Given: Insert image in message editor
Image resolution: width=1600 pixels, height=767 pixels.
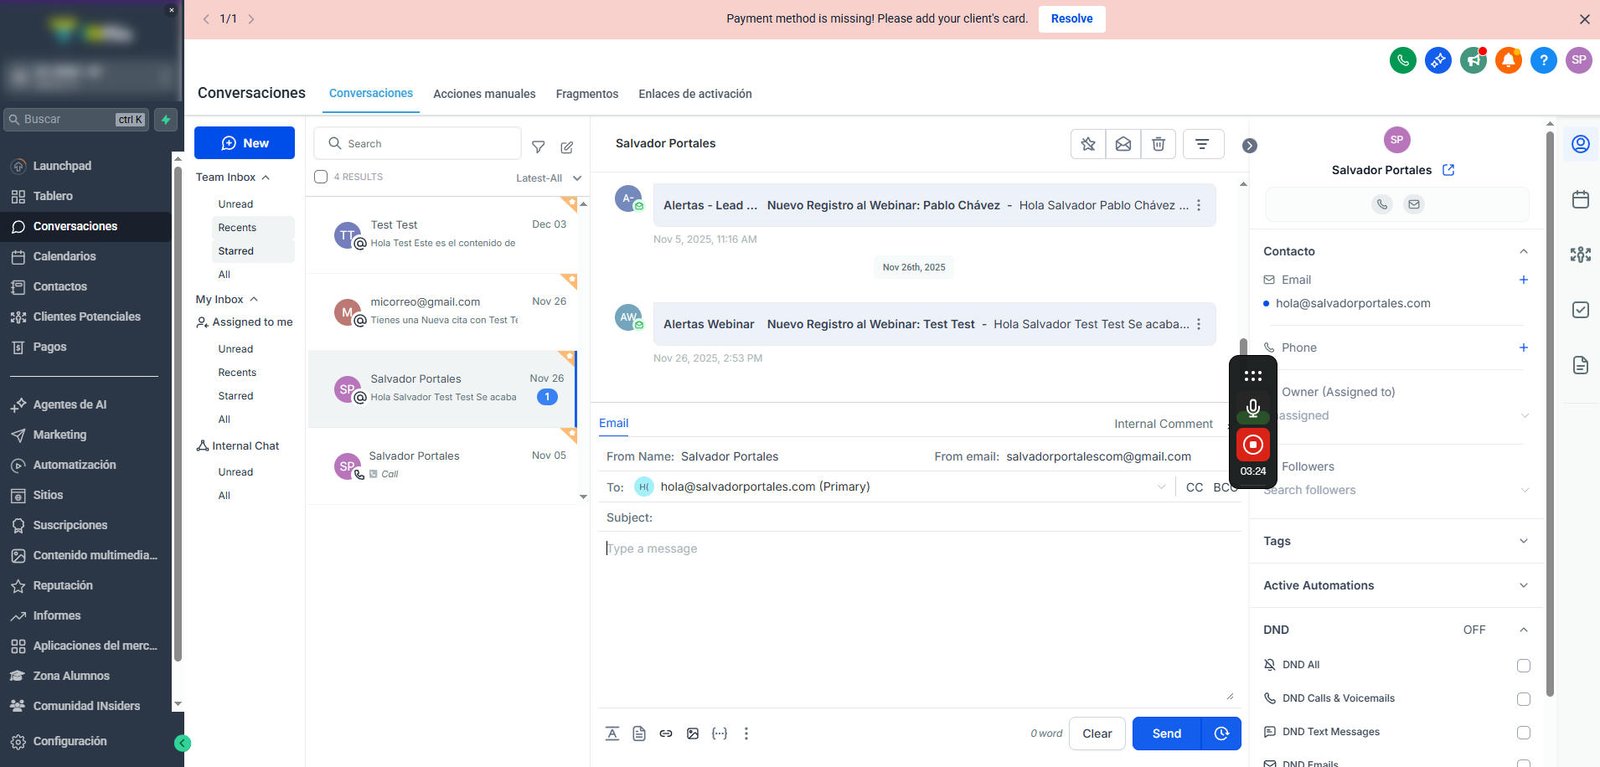Looking at the screenshot, I should pos(693,734).
